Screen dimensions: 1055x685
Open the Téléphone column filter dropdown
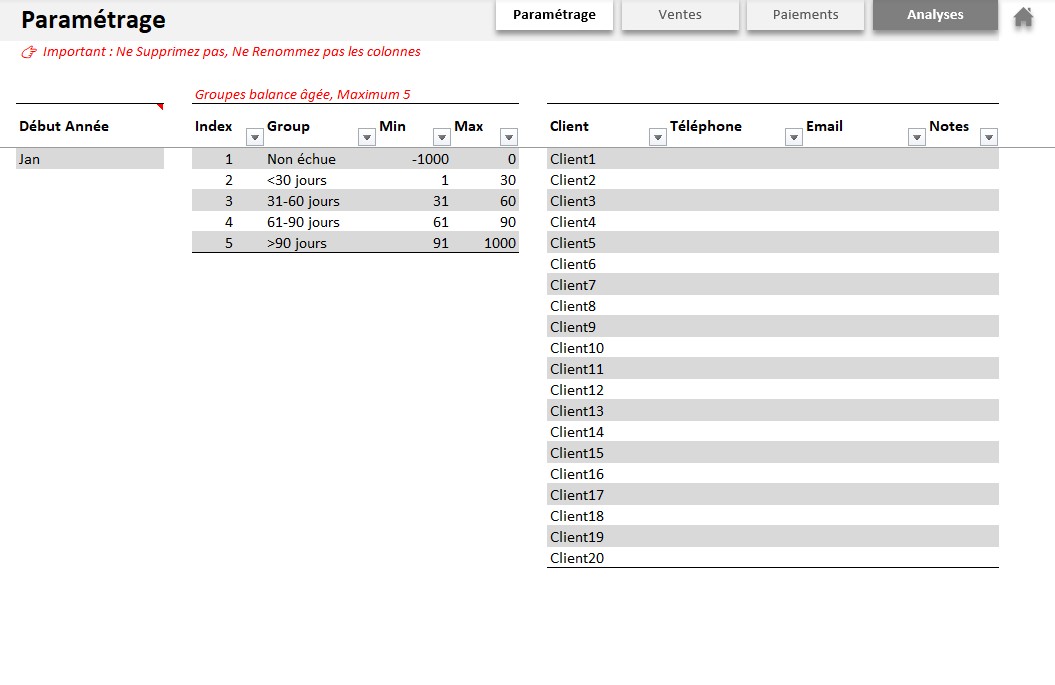pyautogui.click(x=794, y=137)
